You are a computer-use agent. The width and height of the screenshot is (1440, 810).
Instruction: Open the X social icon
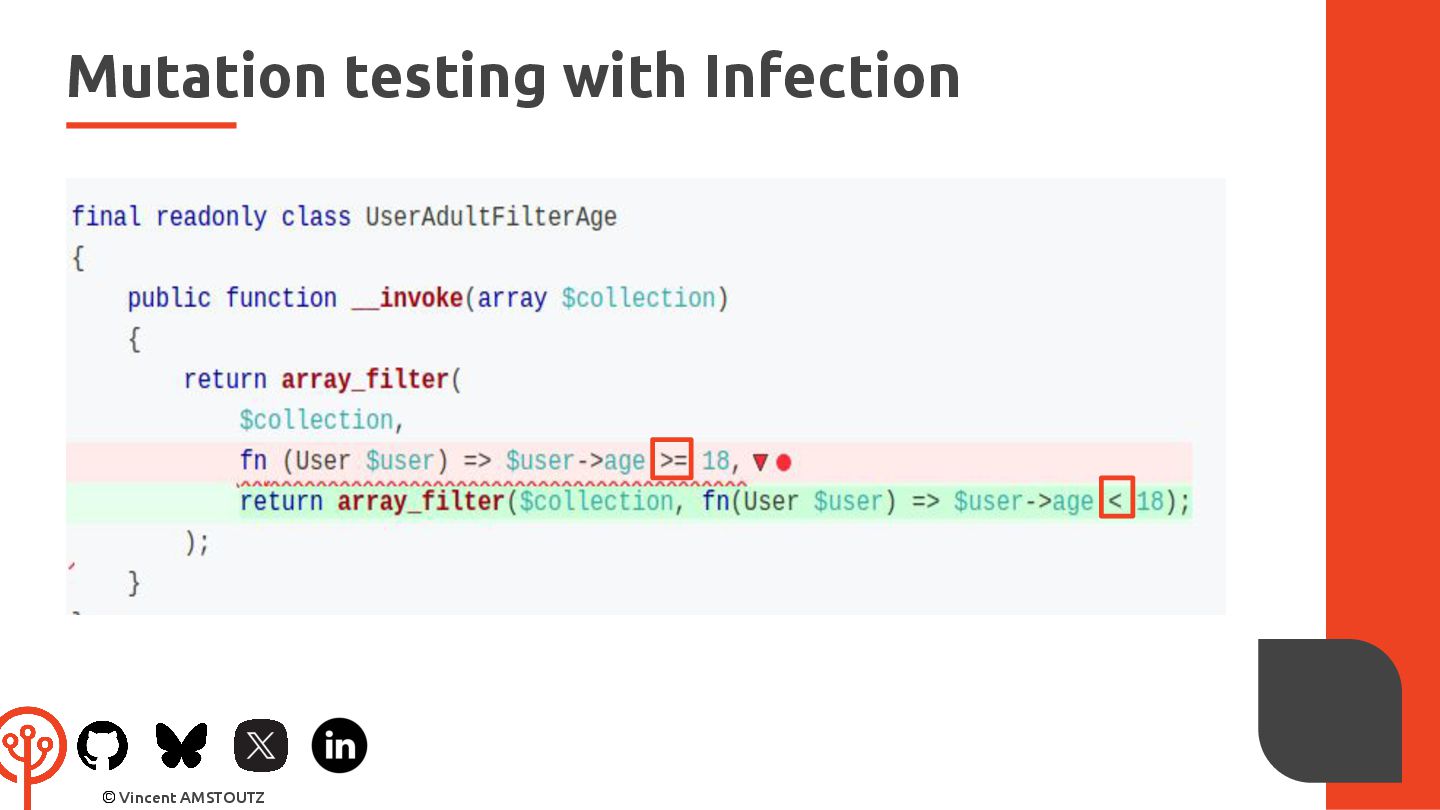click(260, 745)
